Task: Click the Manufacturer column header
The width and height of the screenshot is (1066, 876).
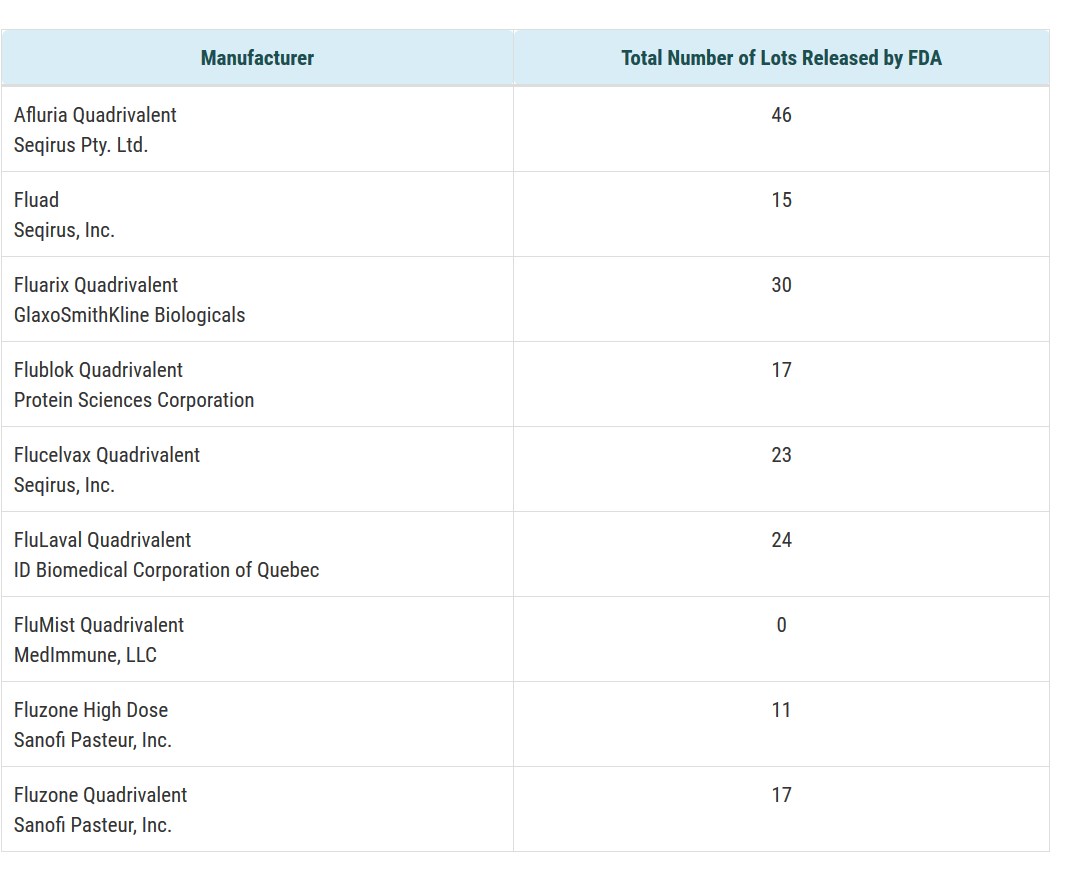Action: point(257,58)
